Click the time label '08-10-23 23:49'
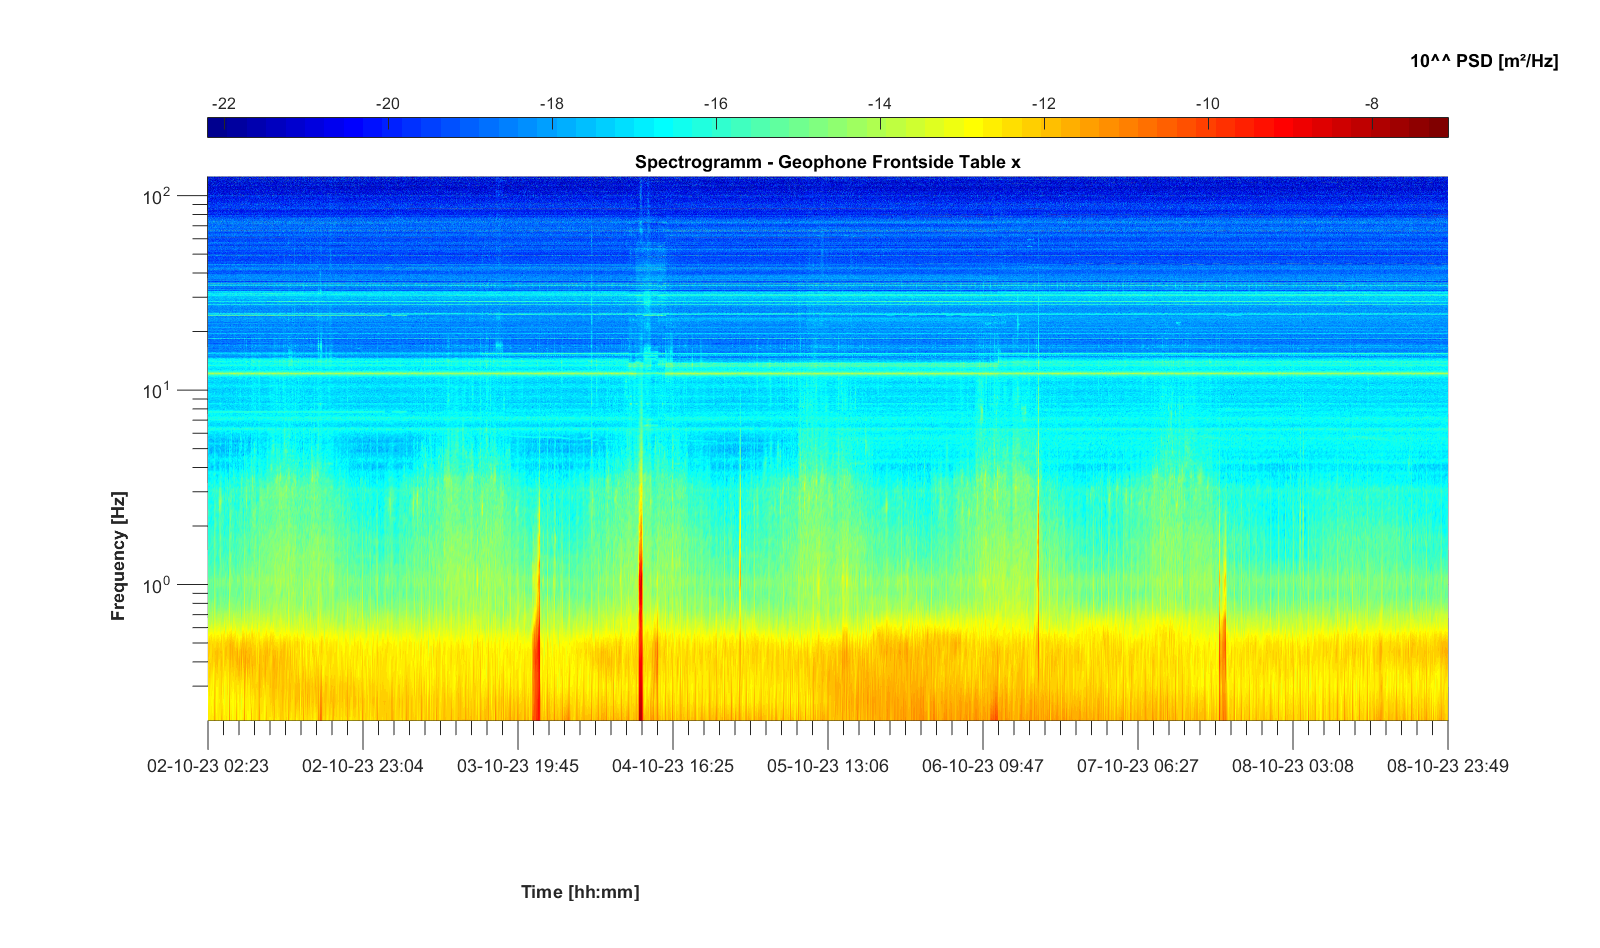The image size is (1600, 948). click(1448, 766)
